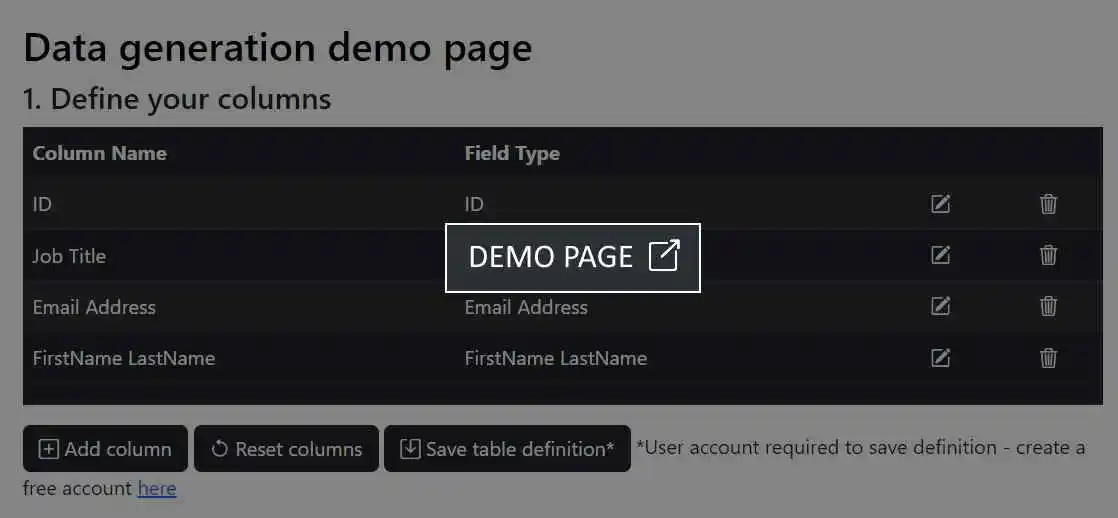Trash the FirstName LastName row

pos(1048,357)
